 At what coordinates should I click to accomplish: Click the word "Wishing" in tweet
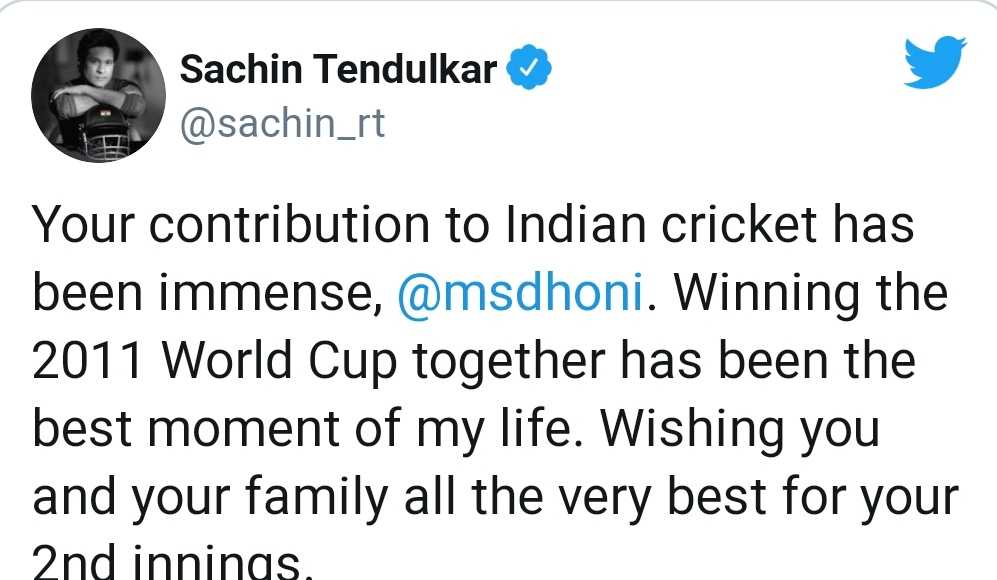[692, 429]
